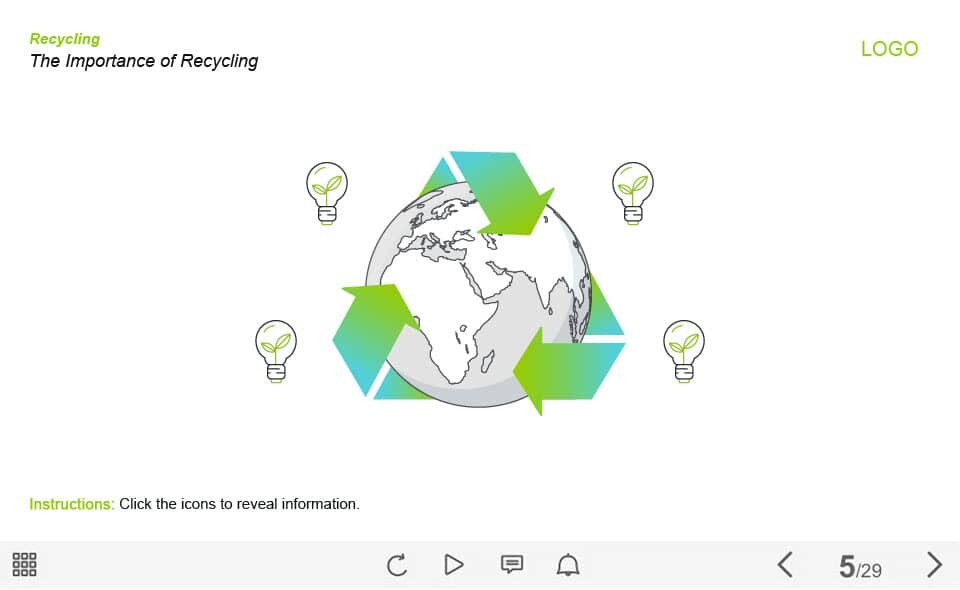This screenshot has width=960, height=590.
Task: Go to previous slide with left chevron
Action: click(786, 564)
